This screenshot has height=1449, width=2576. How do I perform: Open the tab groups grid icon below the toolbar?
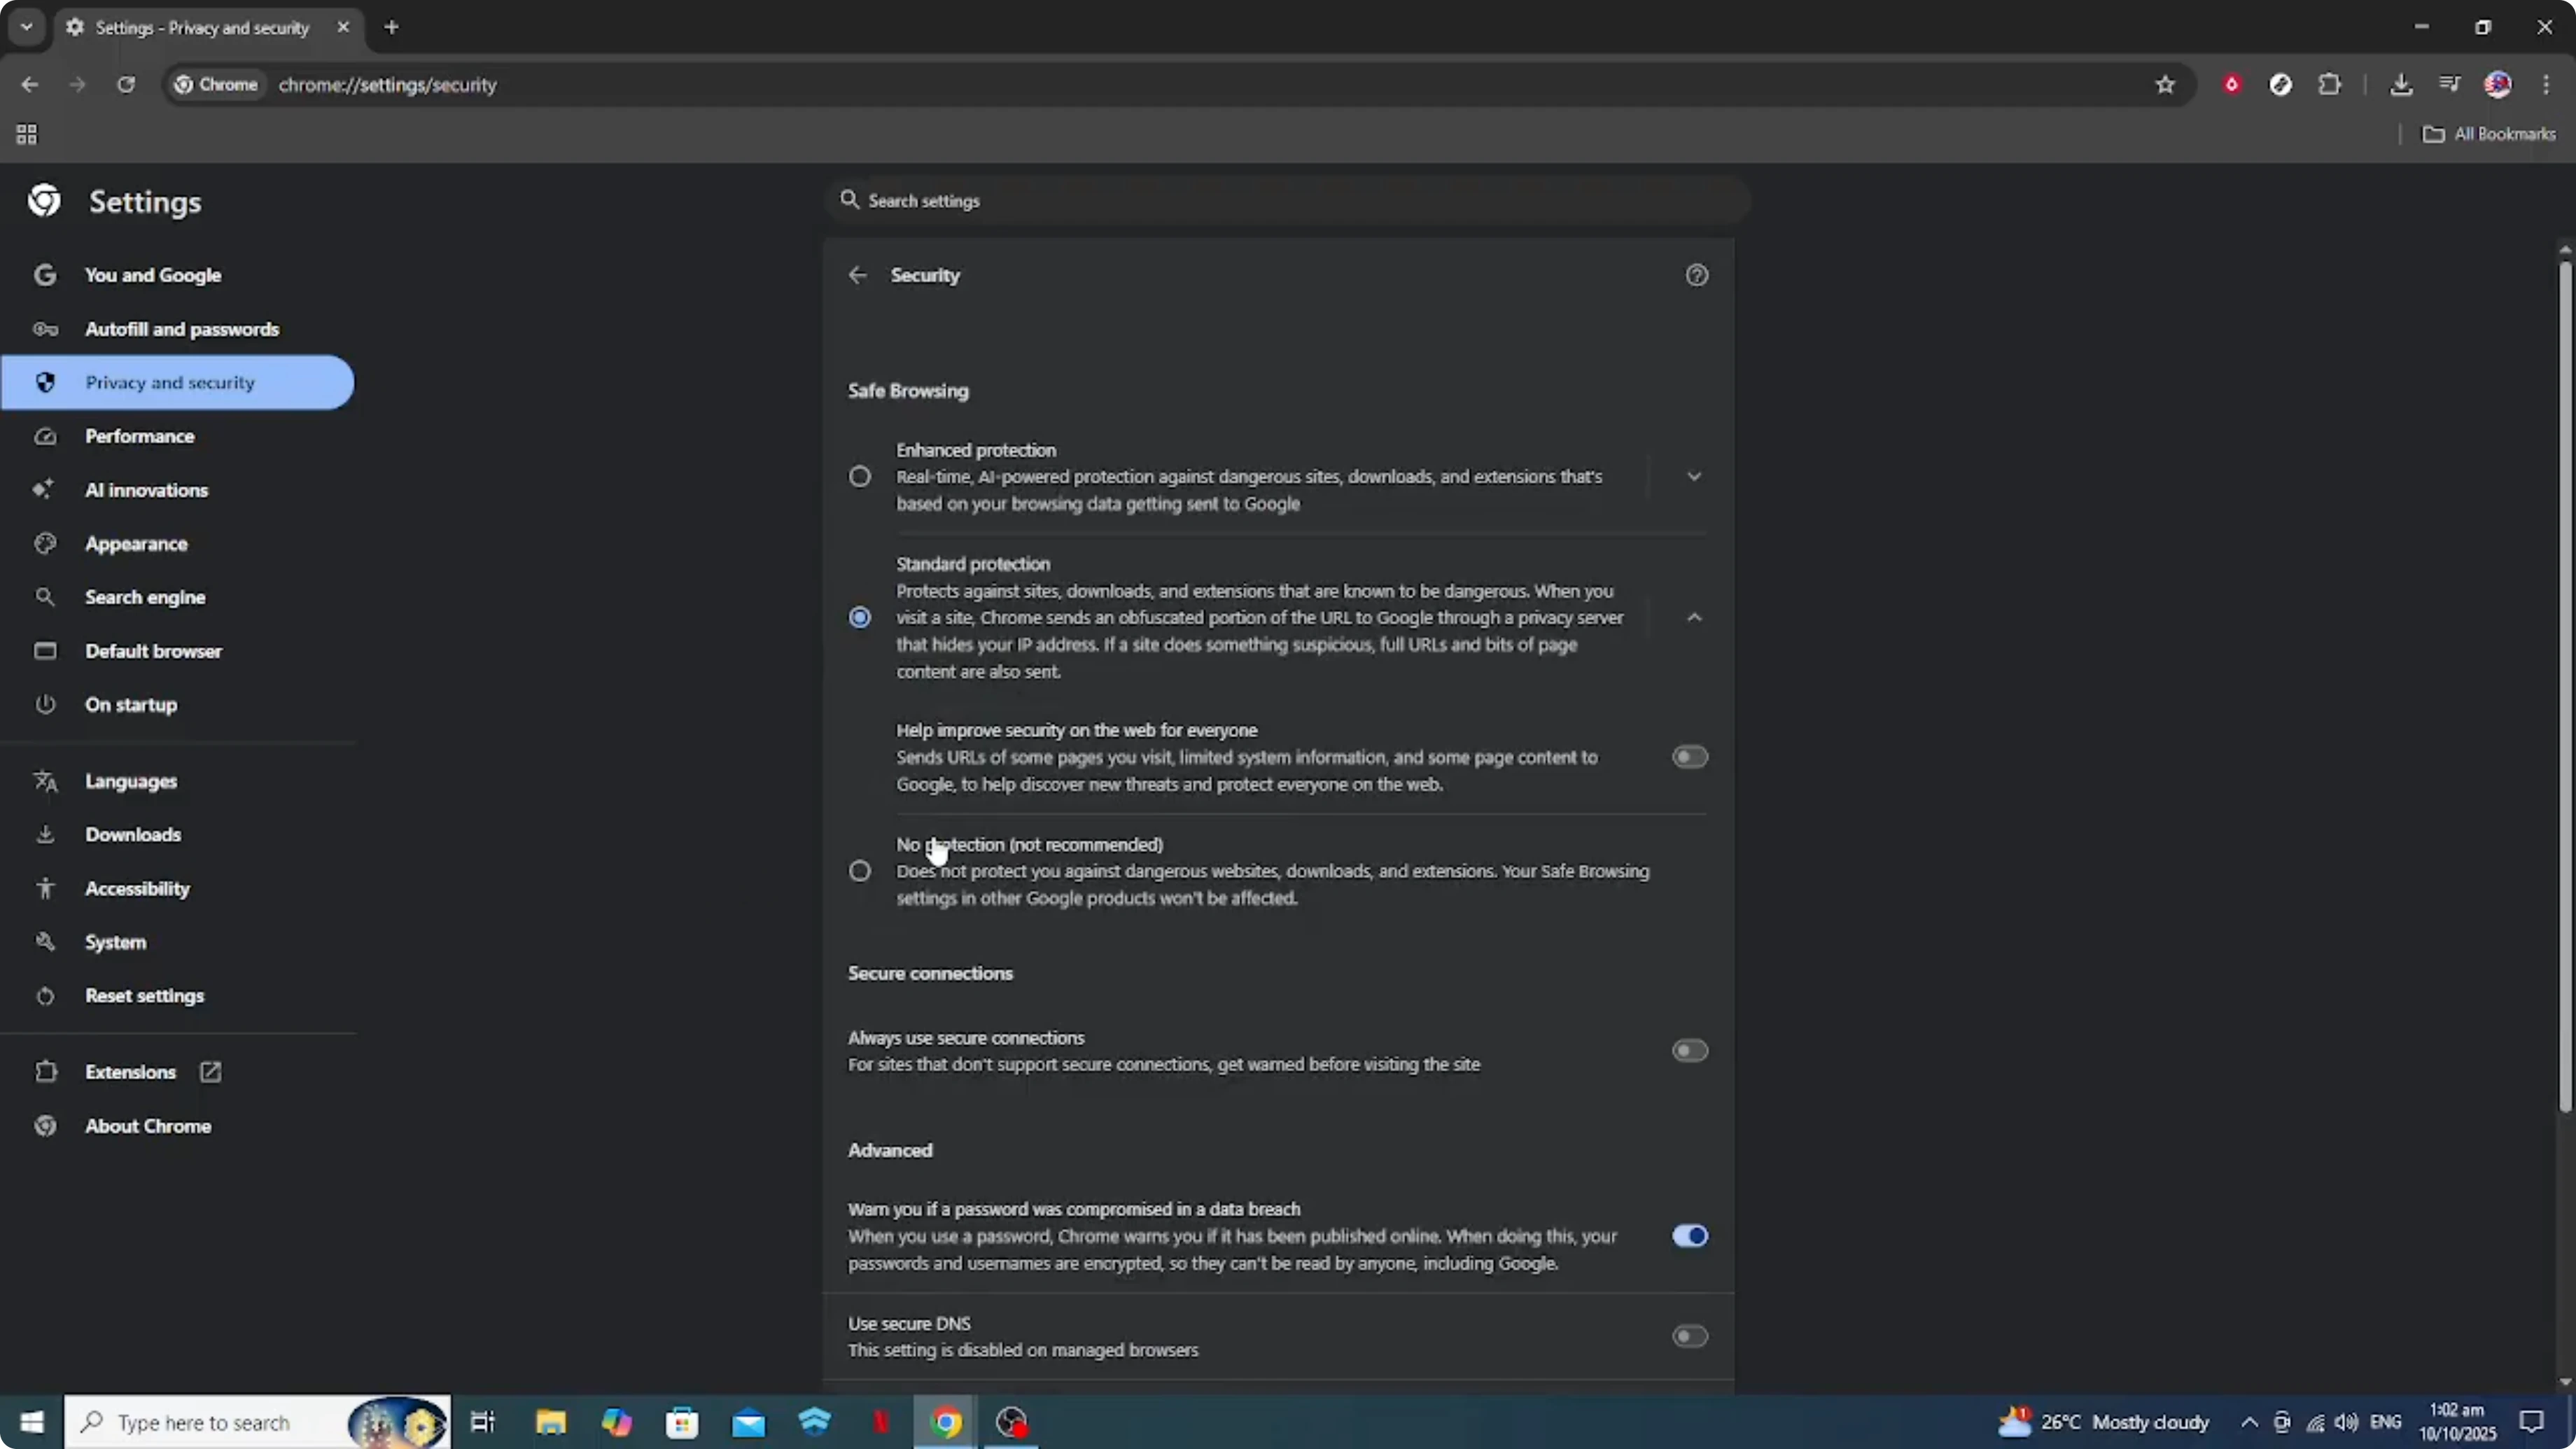(x=26, y=134)
